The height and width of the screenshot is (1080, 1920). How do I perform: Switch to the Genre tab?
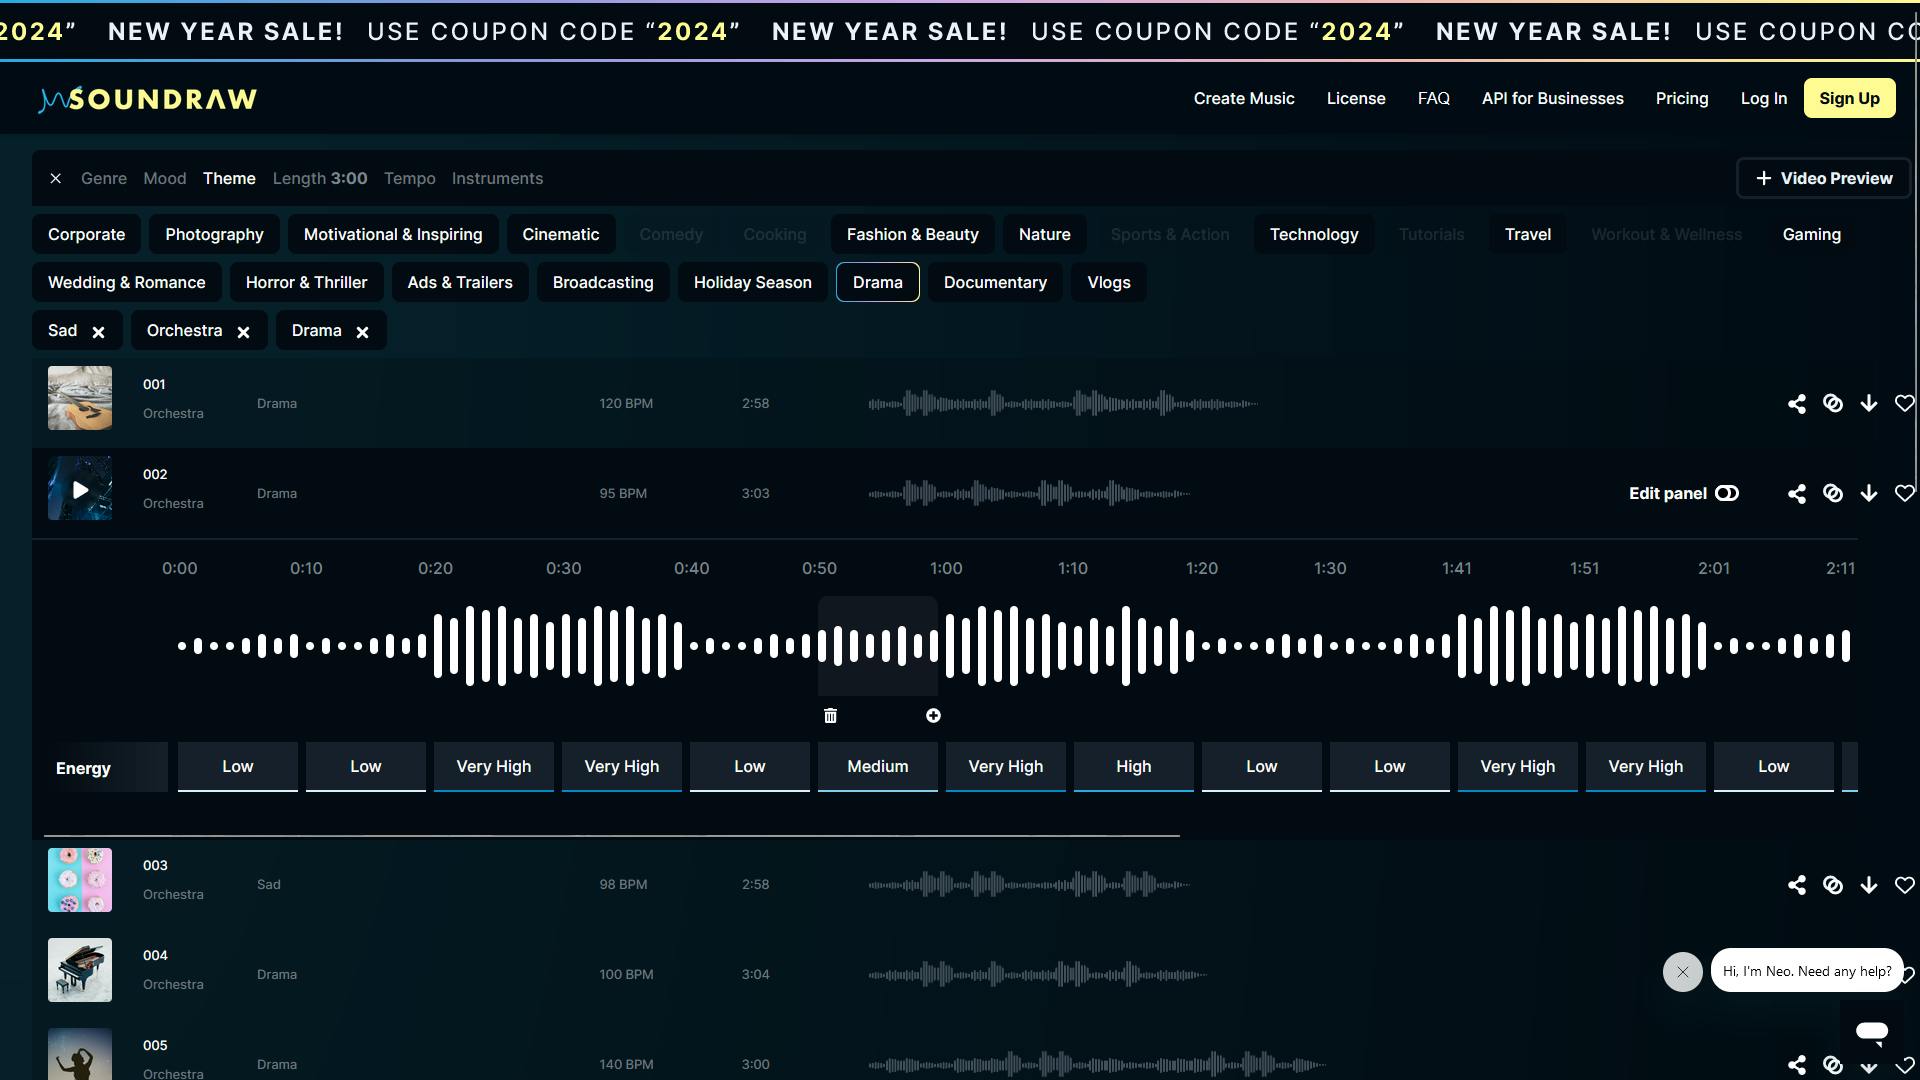pyautogui.click(x=104, y=179)
